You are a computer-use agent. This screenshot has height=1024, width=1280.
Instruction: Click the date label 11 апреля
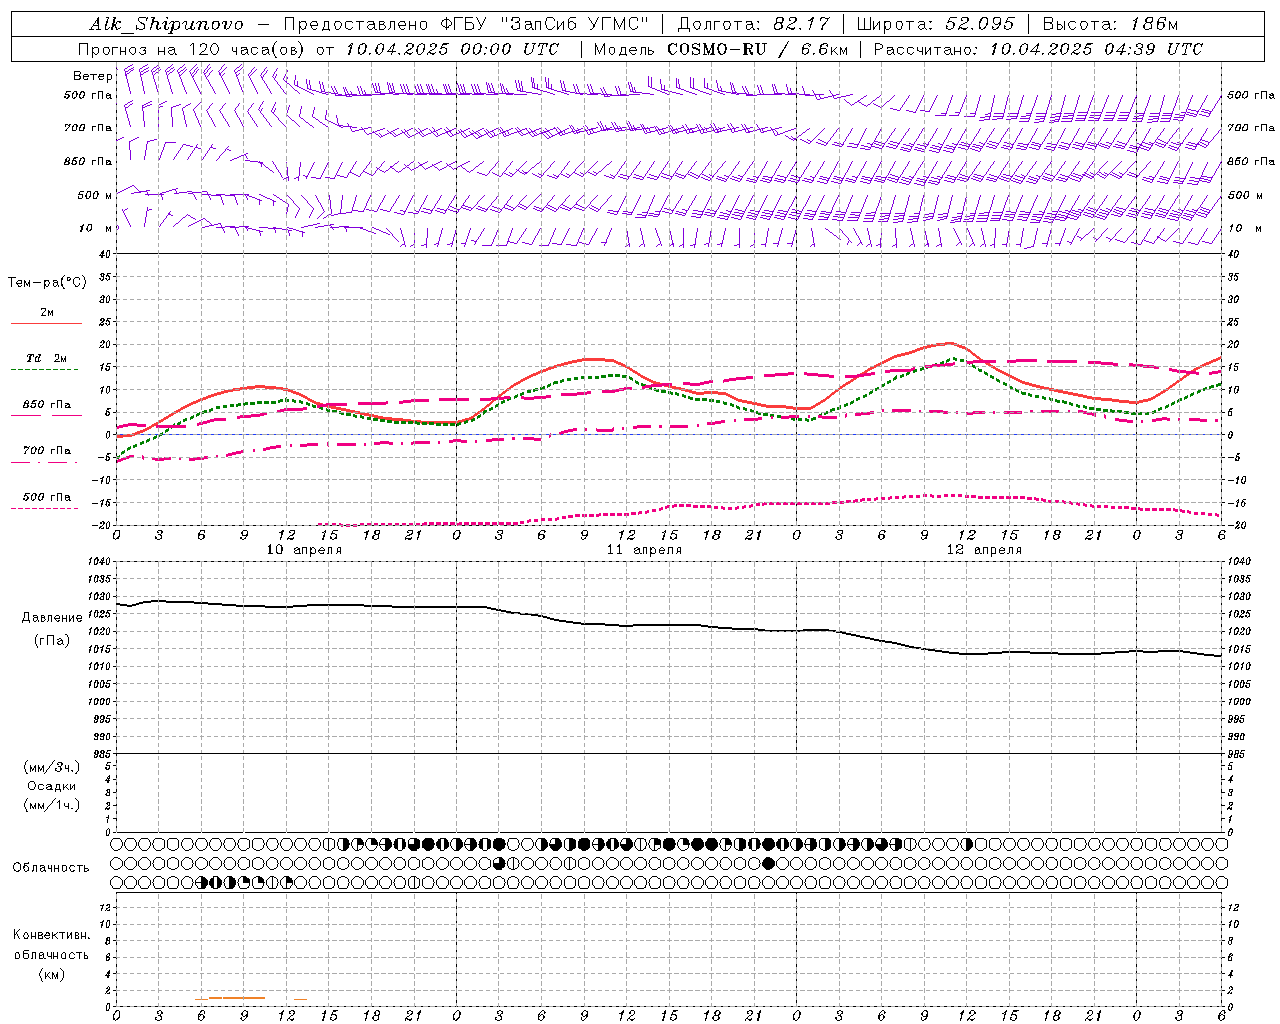pyautogui.click(x=644, y=550)
